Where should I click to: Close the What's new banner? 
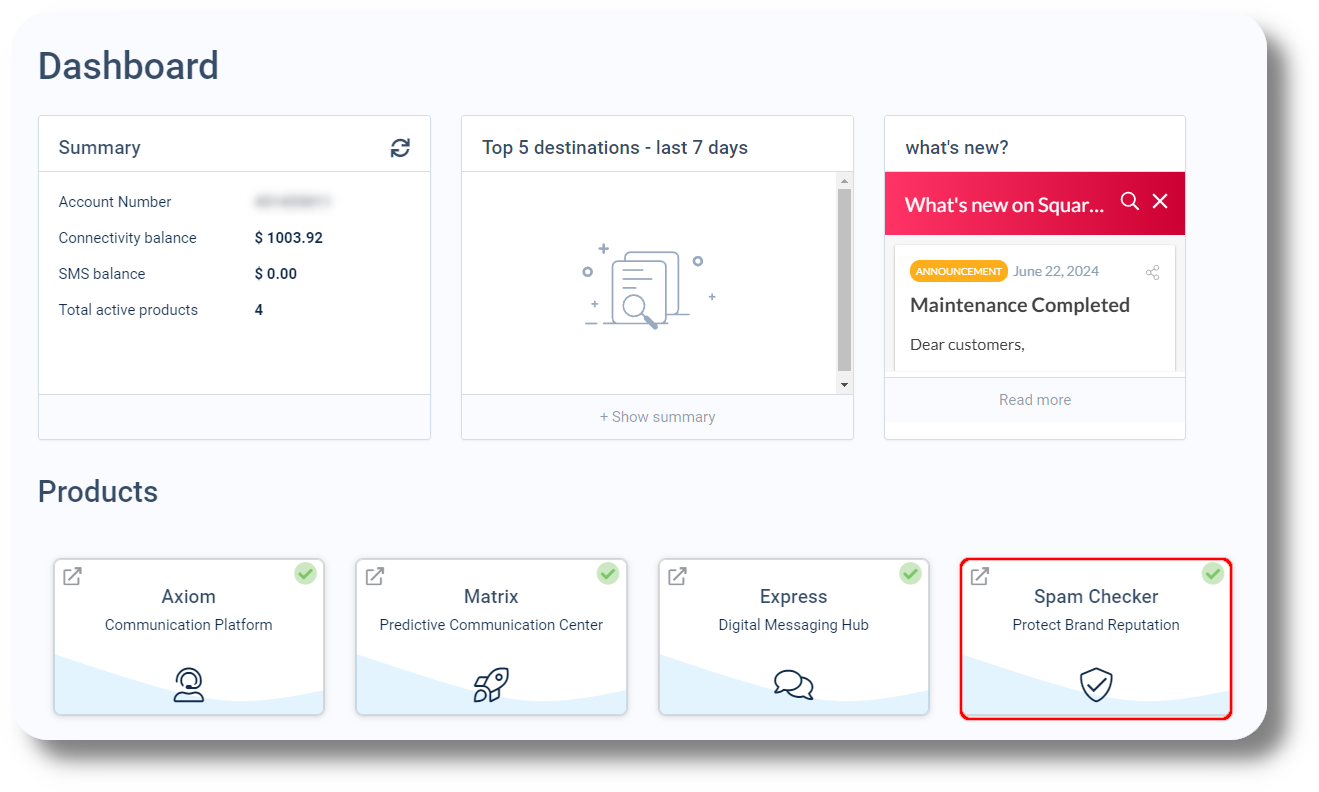pyautogui.click(x=1160, y=201)
